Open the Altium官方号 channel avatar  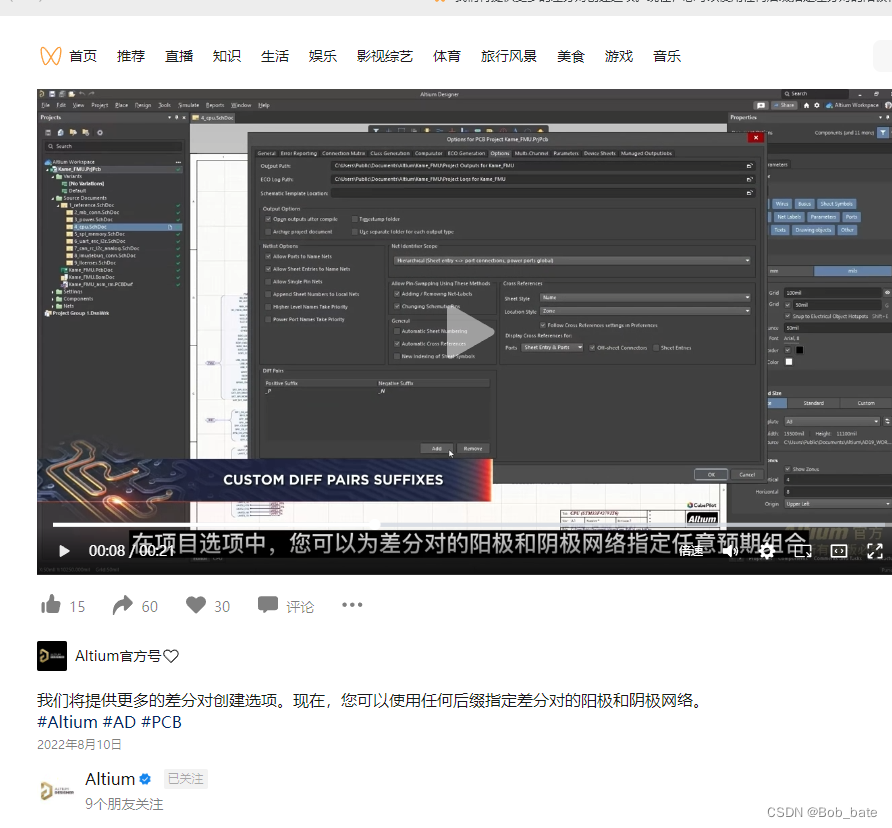[x=52, y=656]
